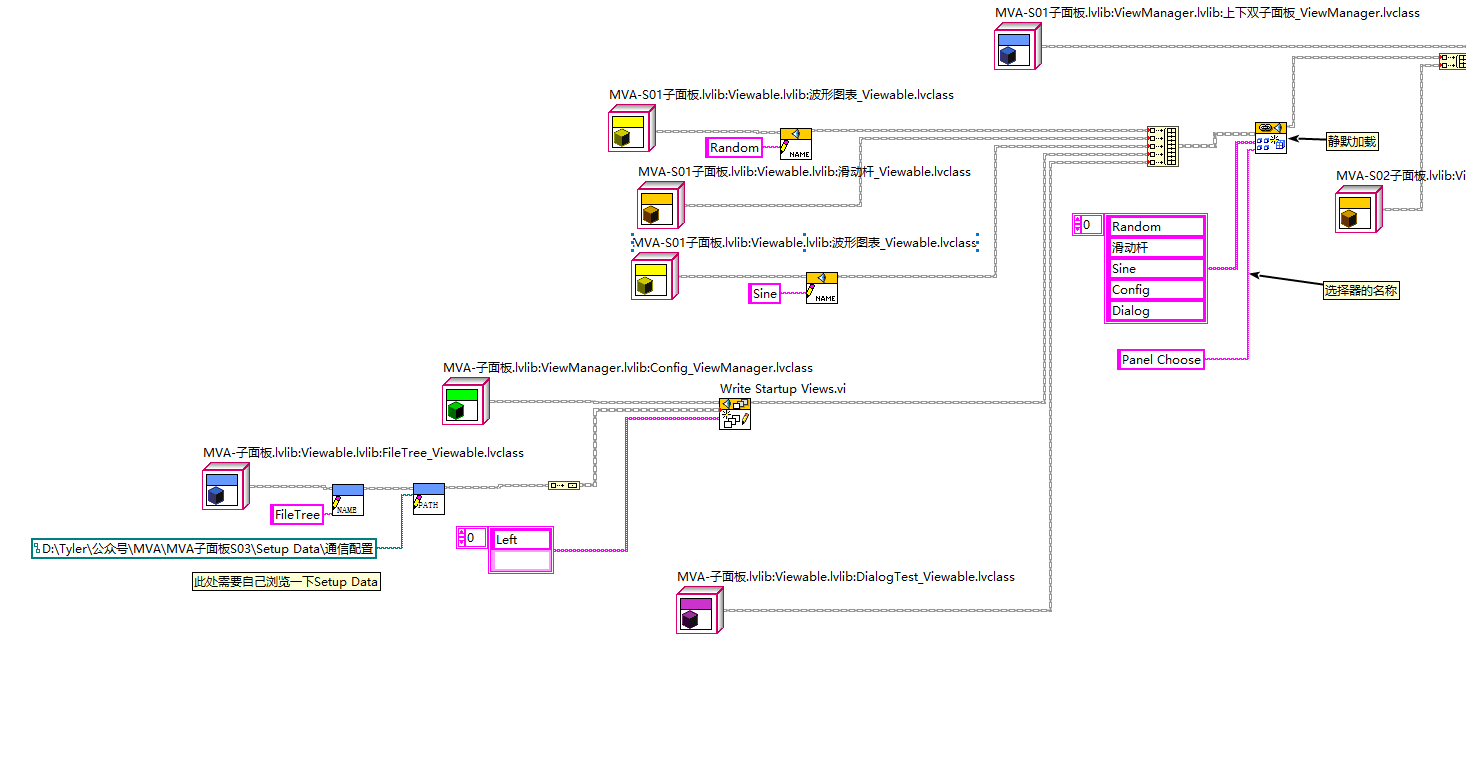Click the Write NAME node beside Sine constant
The width and height of the screenshot is (1466, 779).
[x=822, y=288]
